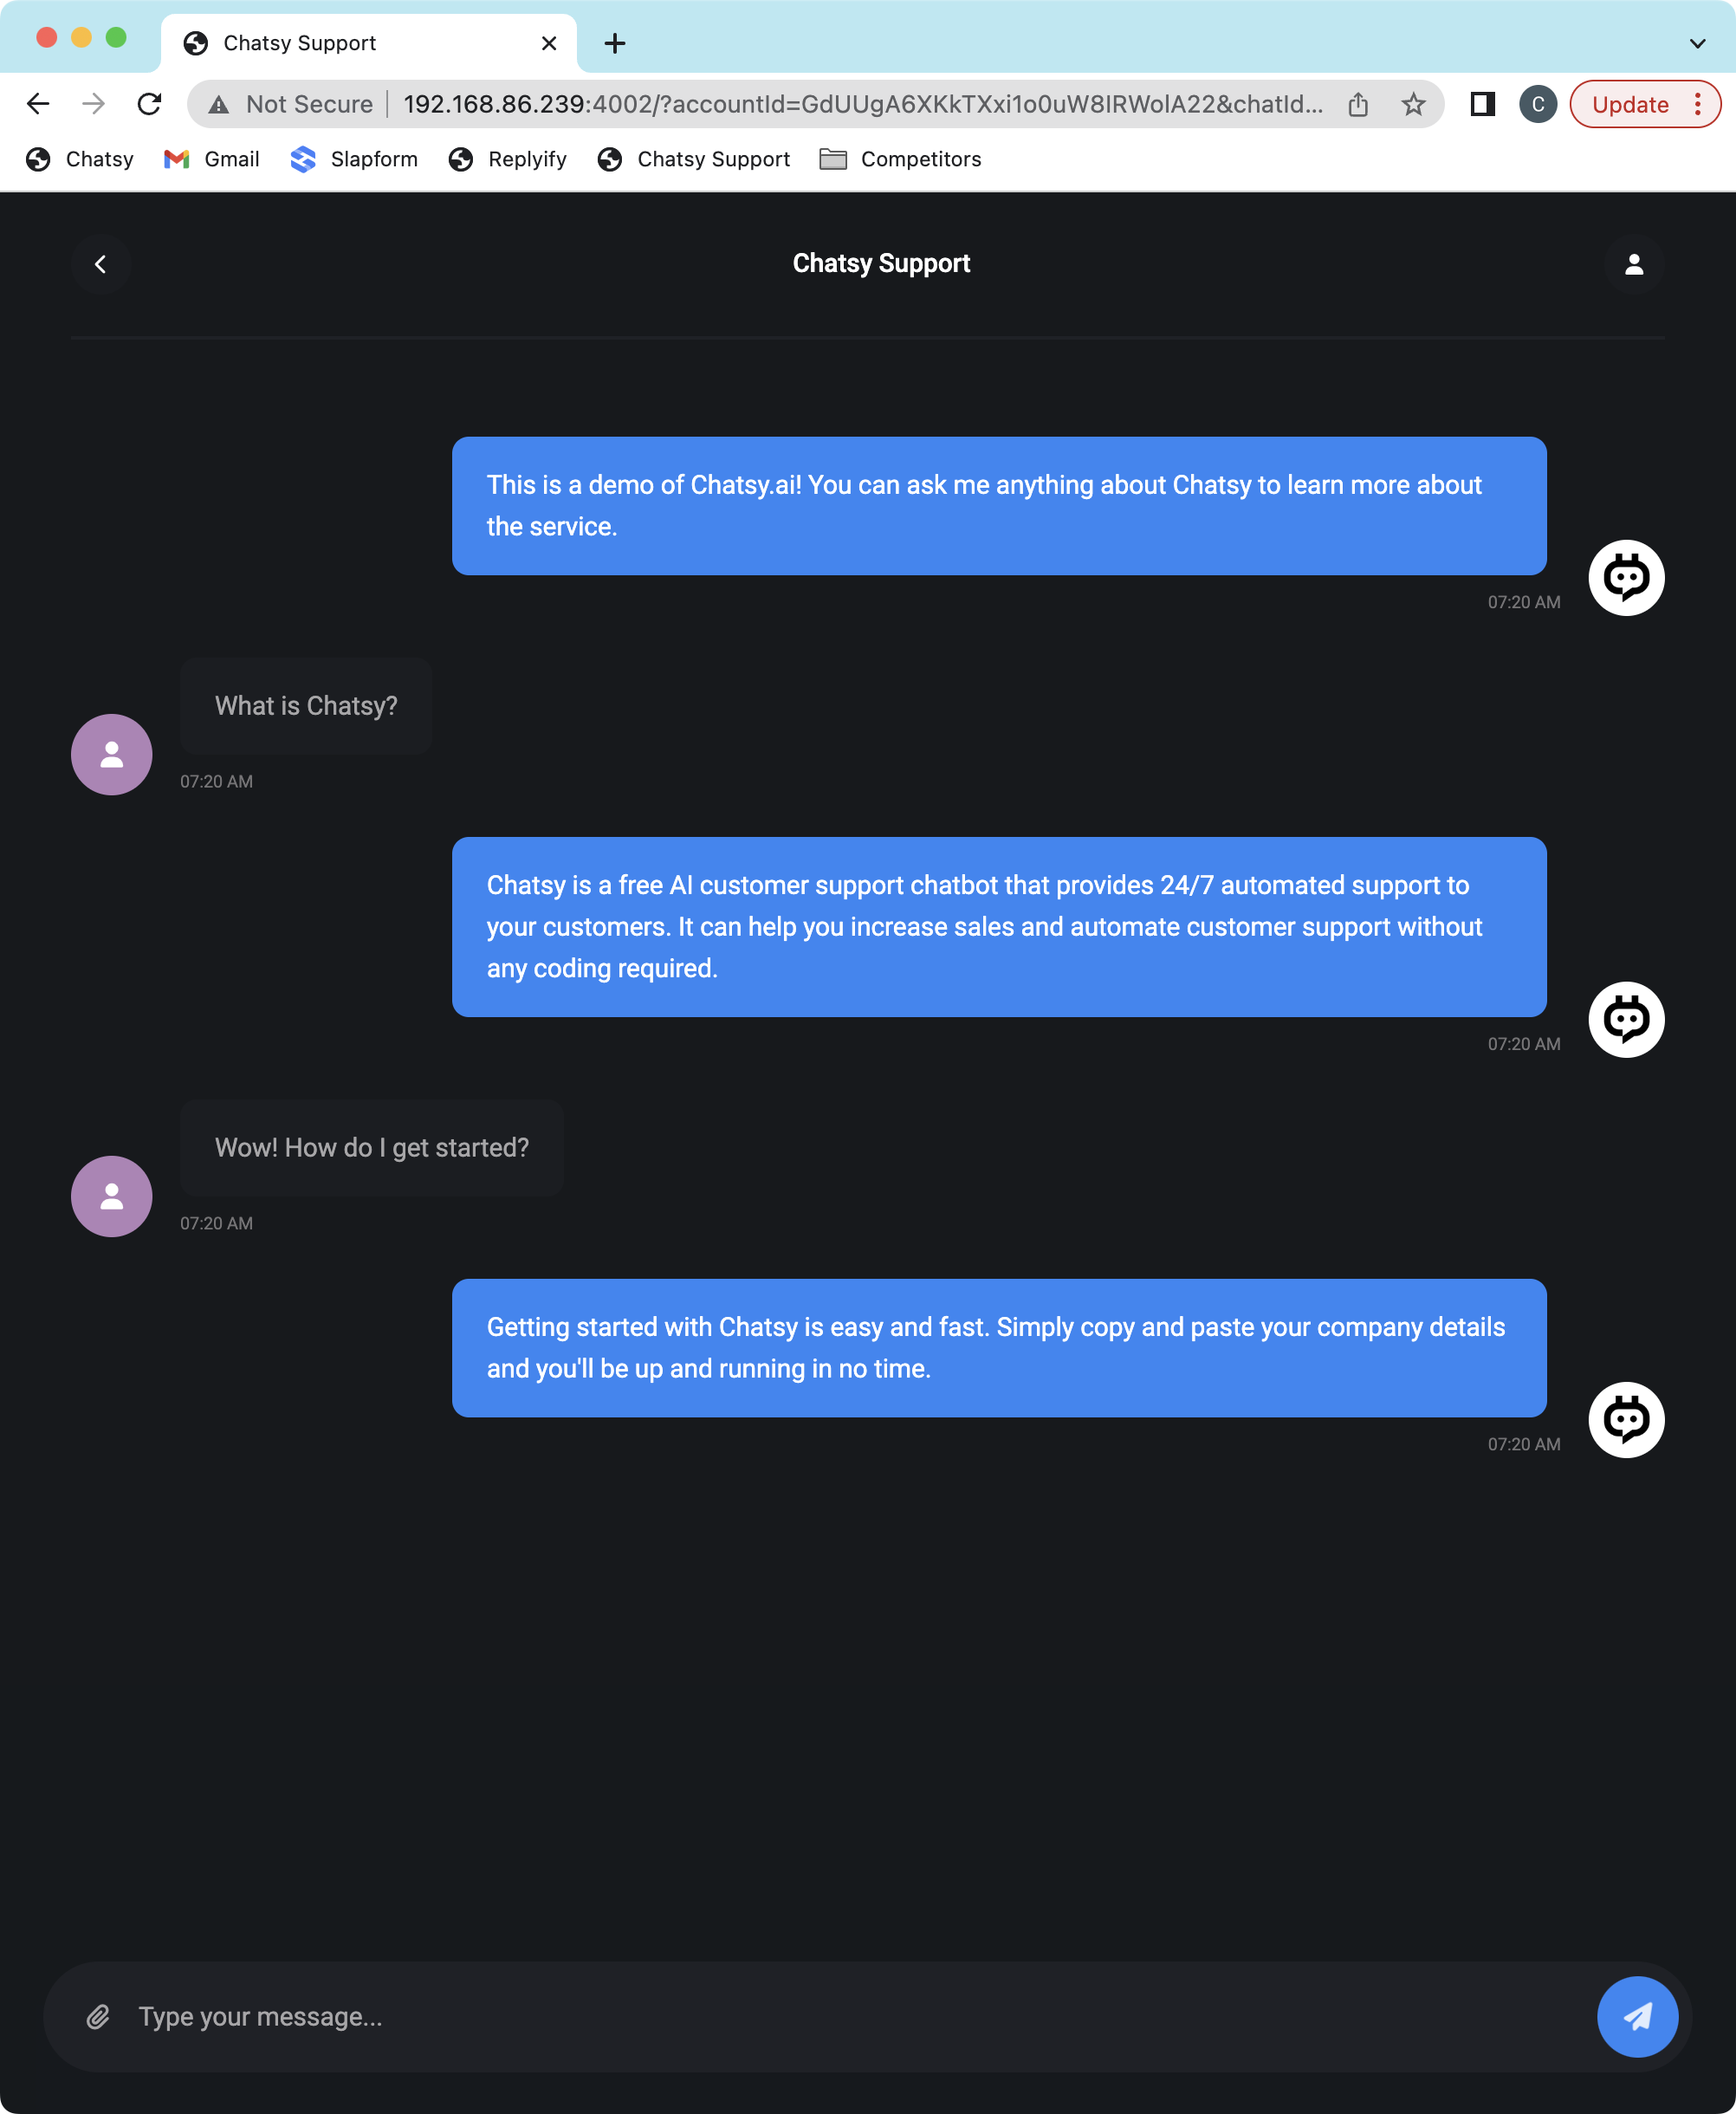Click the Update button in Chrome
This screenshot has height=2114, width=1736.
click(x=1629, y=104)
